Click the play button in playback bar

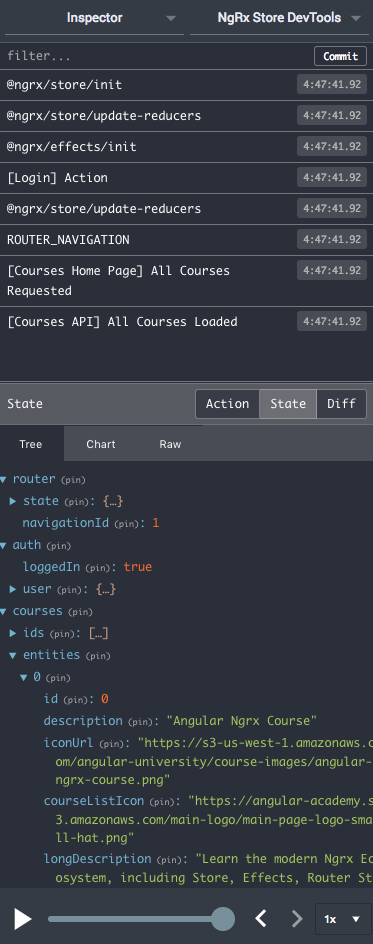click(x=23, y=919)
